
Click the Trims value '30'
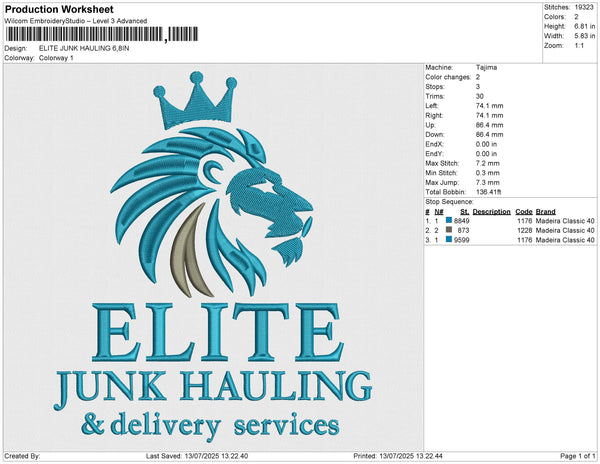480,96
